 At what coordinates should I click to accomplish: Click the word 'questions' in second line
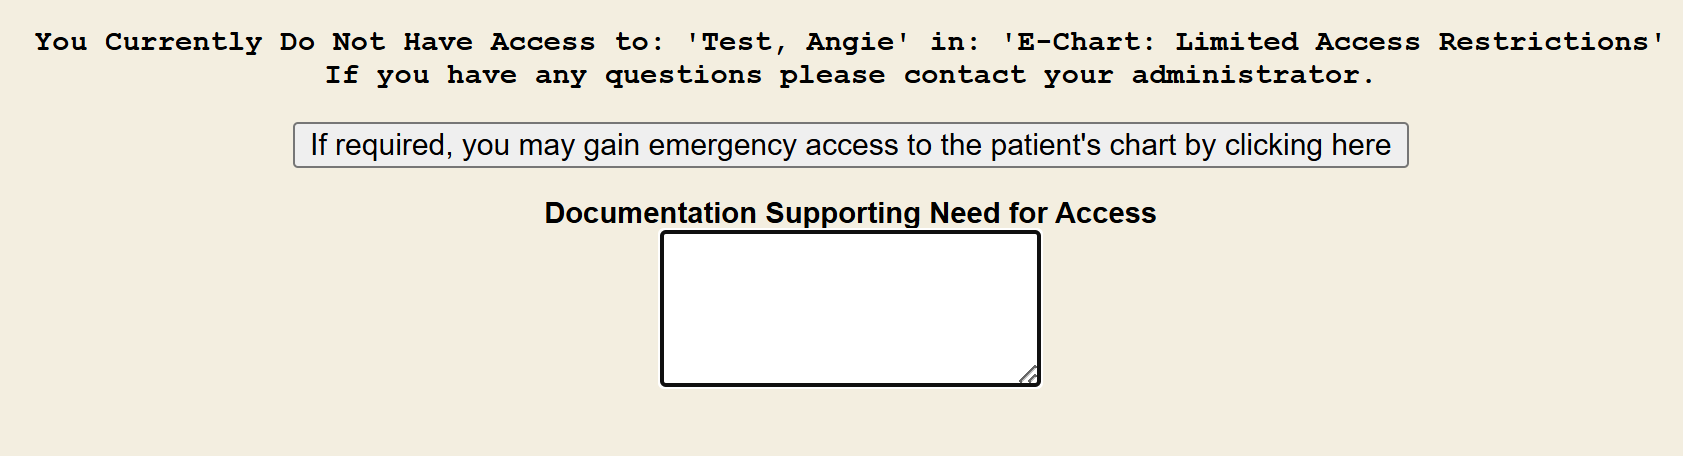coord(683,75)
